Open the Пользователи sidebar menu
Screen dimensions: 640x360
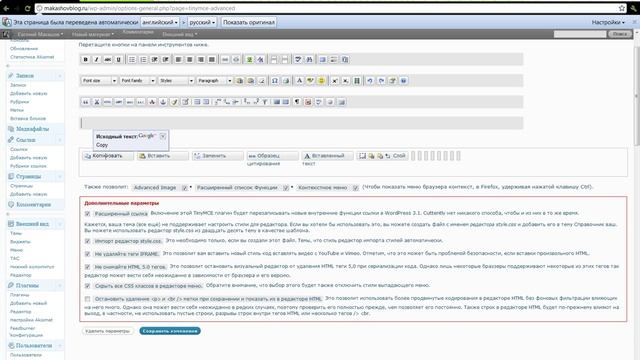pos(33,346)
